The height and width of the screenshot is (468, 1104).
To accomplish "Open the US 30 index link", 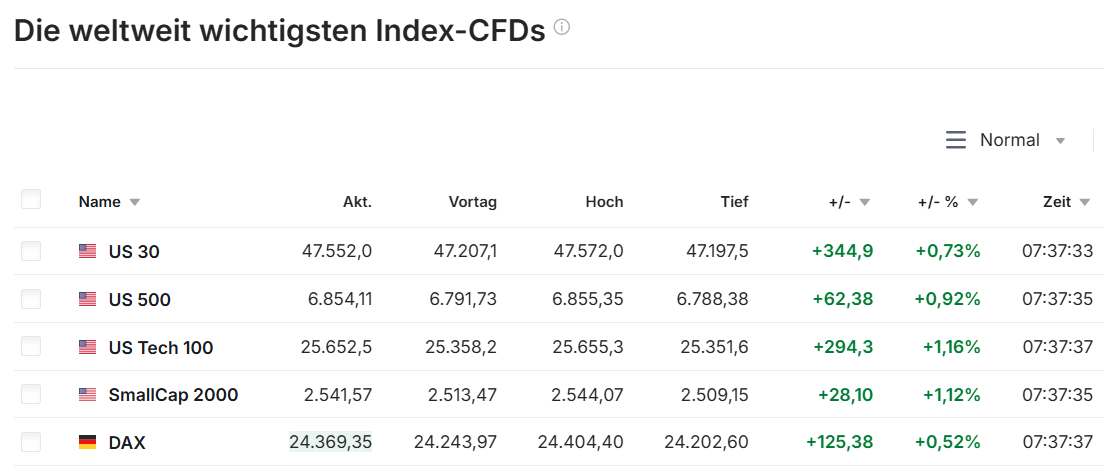I will coord(134,252).
